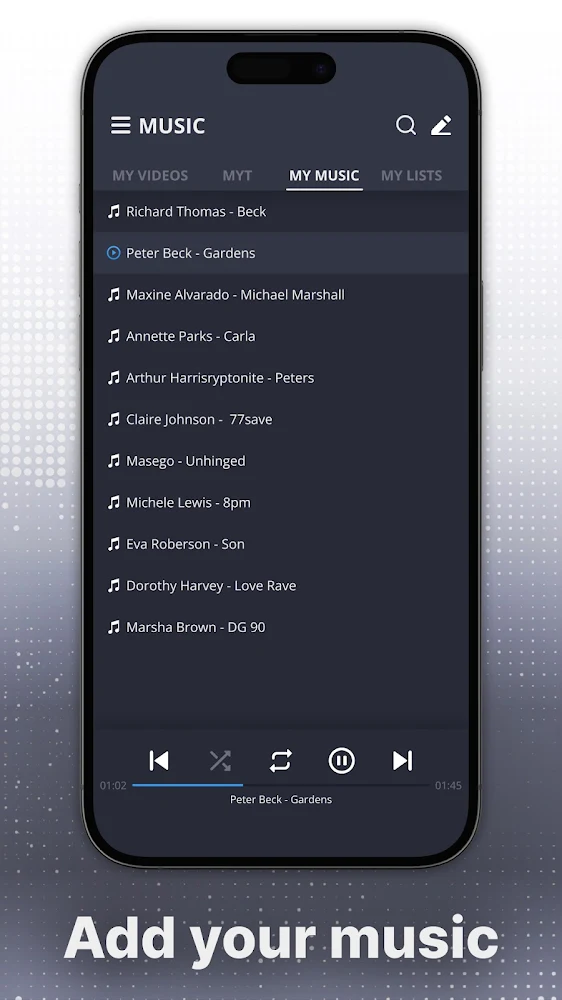Play Claire Johnson - 77save

click(x=281, y=419)
